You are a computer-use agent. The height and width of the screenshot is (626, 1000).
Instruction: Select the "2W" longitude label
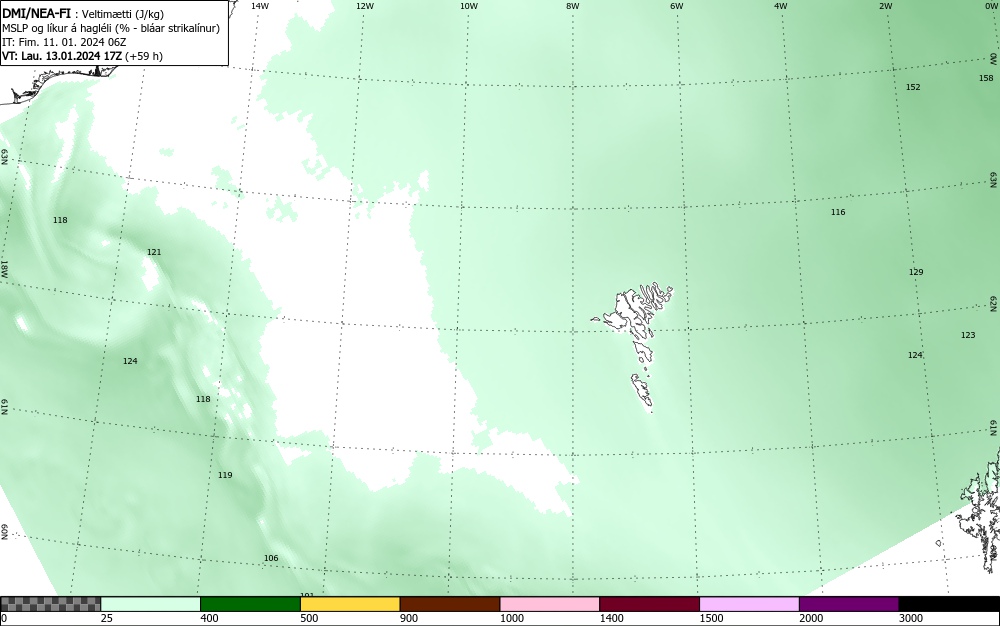click(x=885, y=6)
